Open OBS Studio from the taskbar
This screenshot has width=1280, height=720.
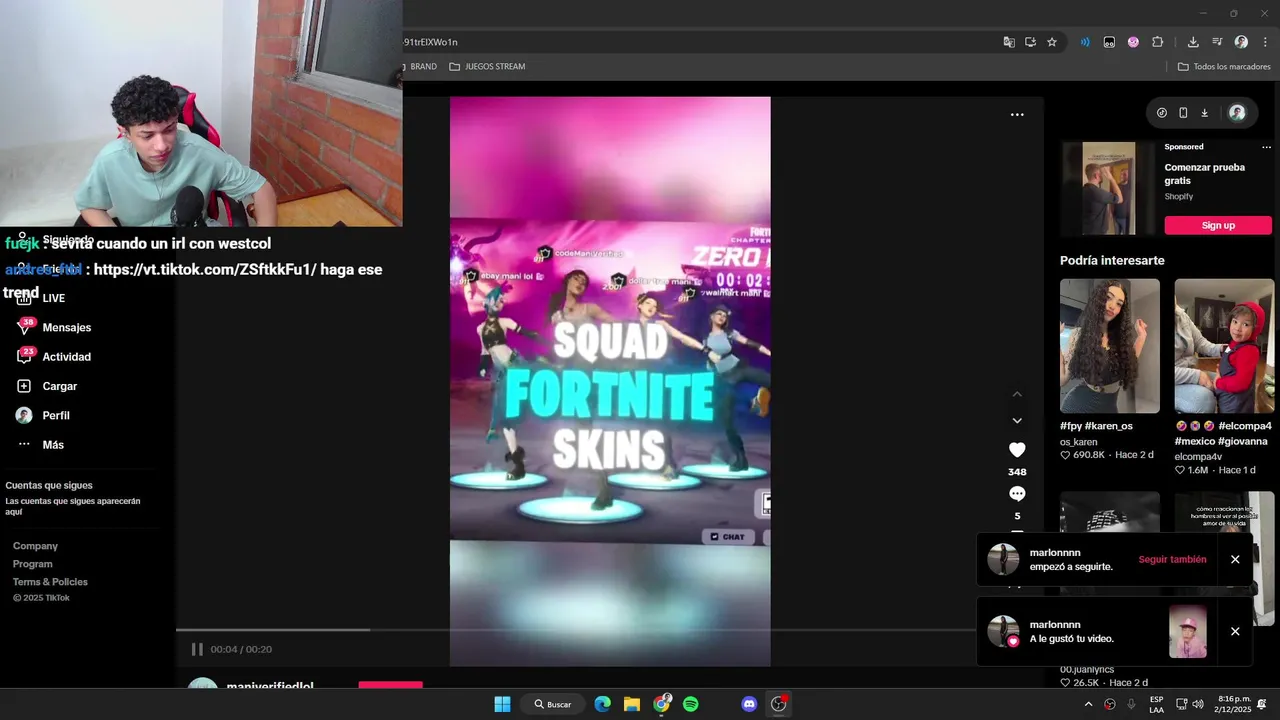779,704
